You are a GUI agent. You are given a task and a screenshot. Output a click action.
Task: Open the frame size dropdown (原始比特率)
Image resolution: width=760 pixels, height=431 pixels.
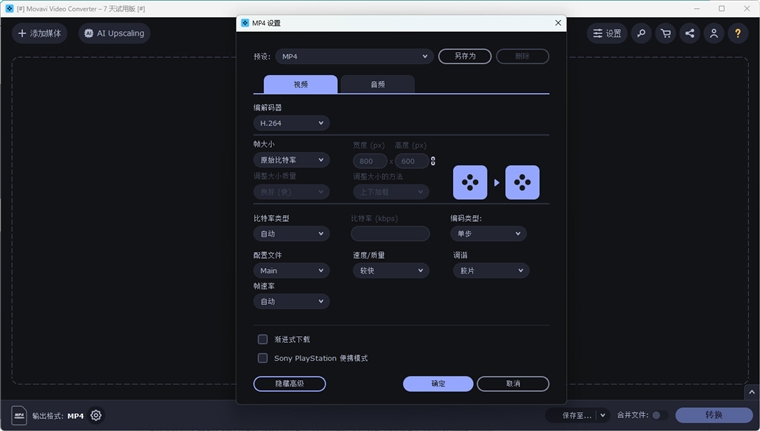[291, 160]
